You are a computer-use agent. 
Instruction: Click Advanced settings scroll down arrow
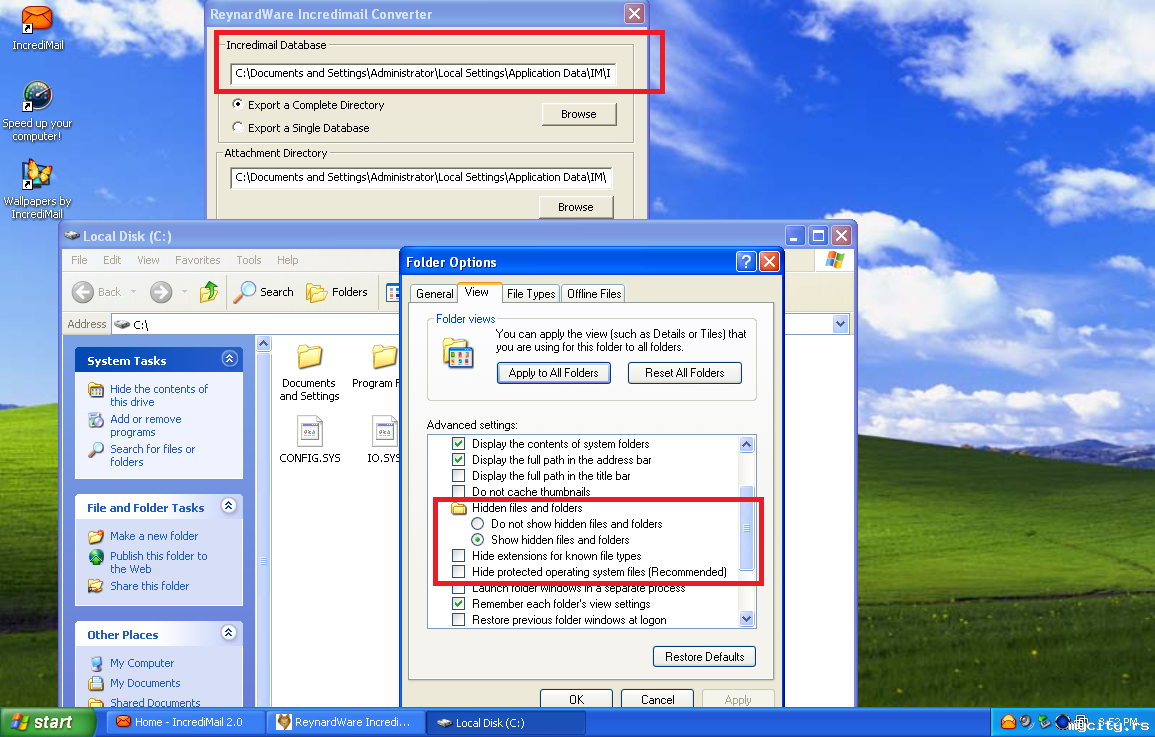tap(746, 618)
